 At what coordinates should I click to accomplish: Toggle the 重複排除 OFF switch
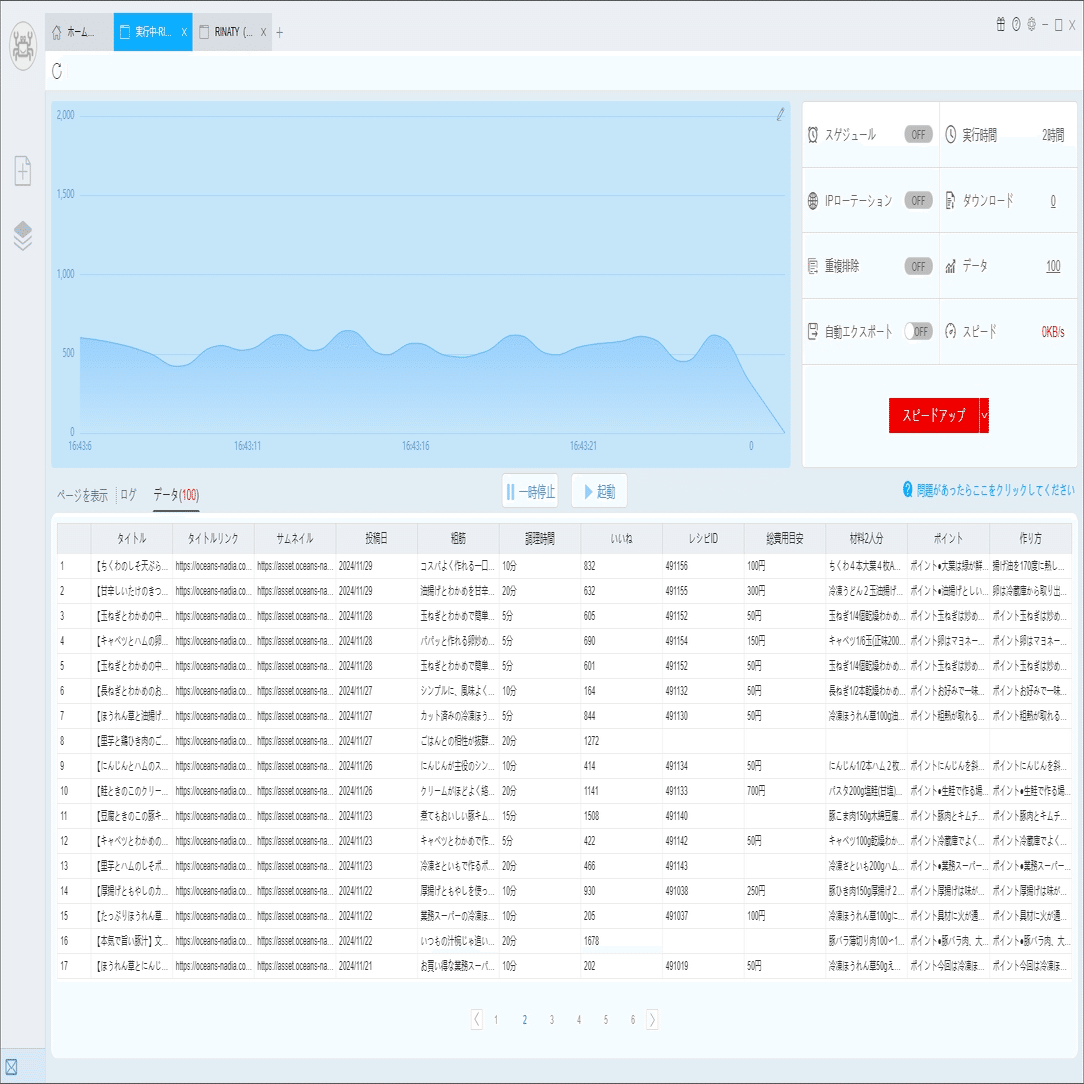[918, 266]
